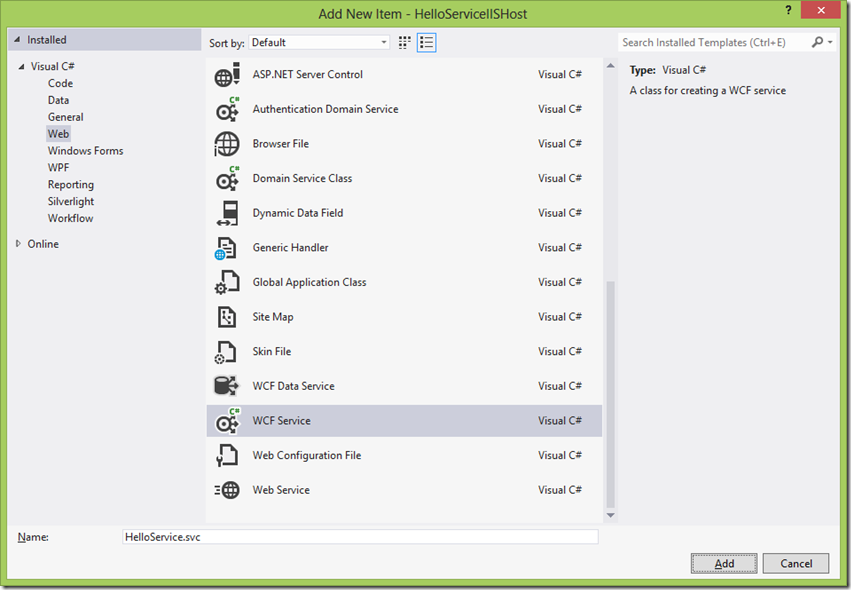Screen dimensions: 851x590
Task: Click the Domain Service Class icon
Action: pos(227,179)
